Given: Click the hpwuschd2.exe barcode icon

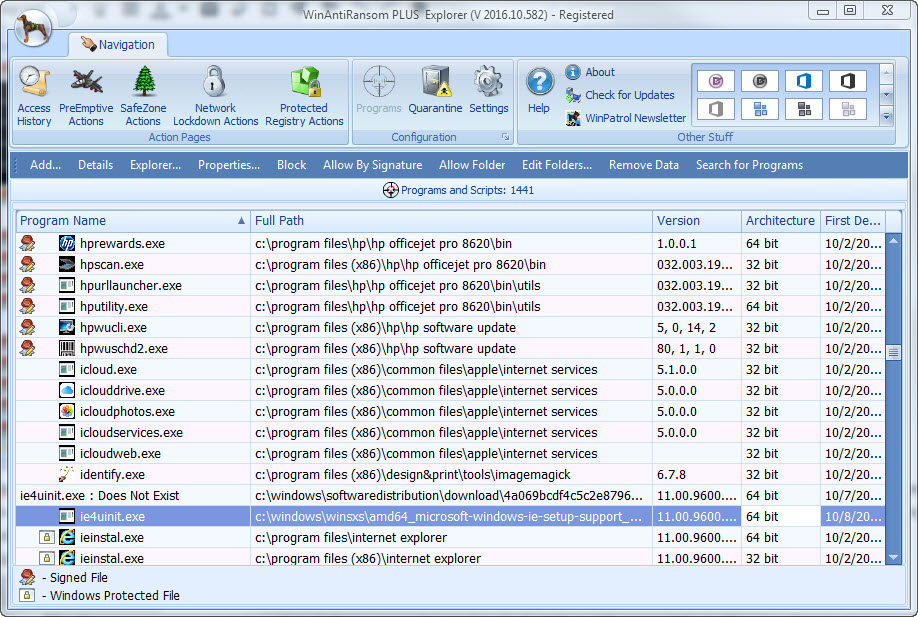Looking at the screenshot, I should click(67, 348).
